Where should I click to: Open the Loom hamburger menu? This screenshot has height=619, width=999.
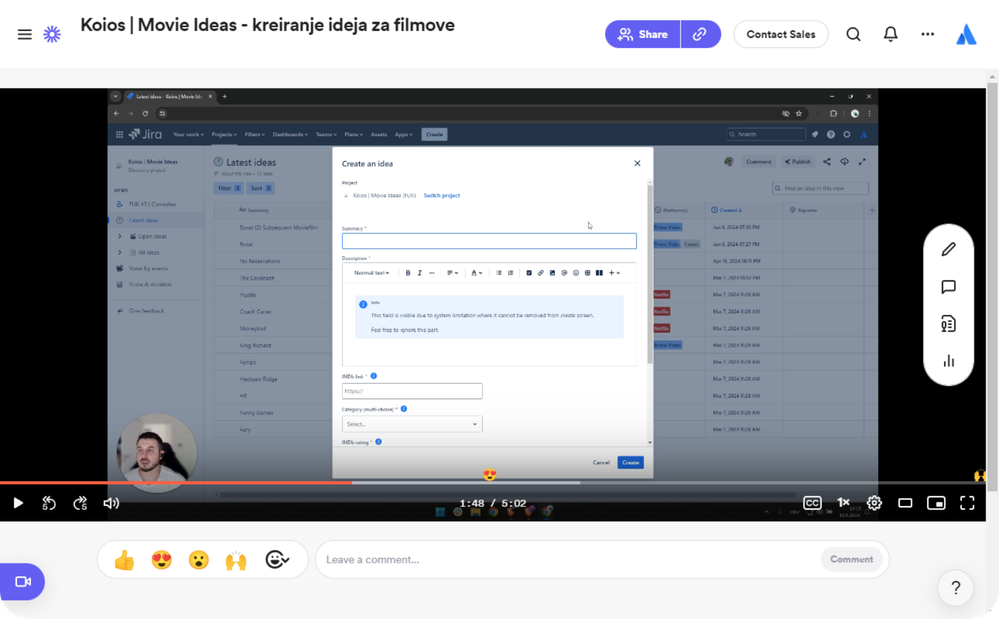(x=24, y=34)
